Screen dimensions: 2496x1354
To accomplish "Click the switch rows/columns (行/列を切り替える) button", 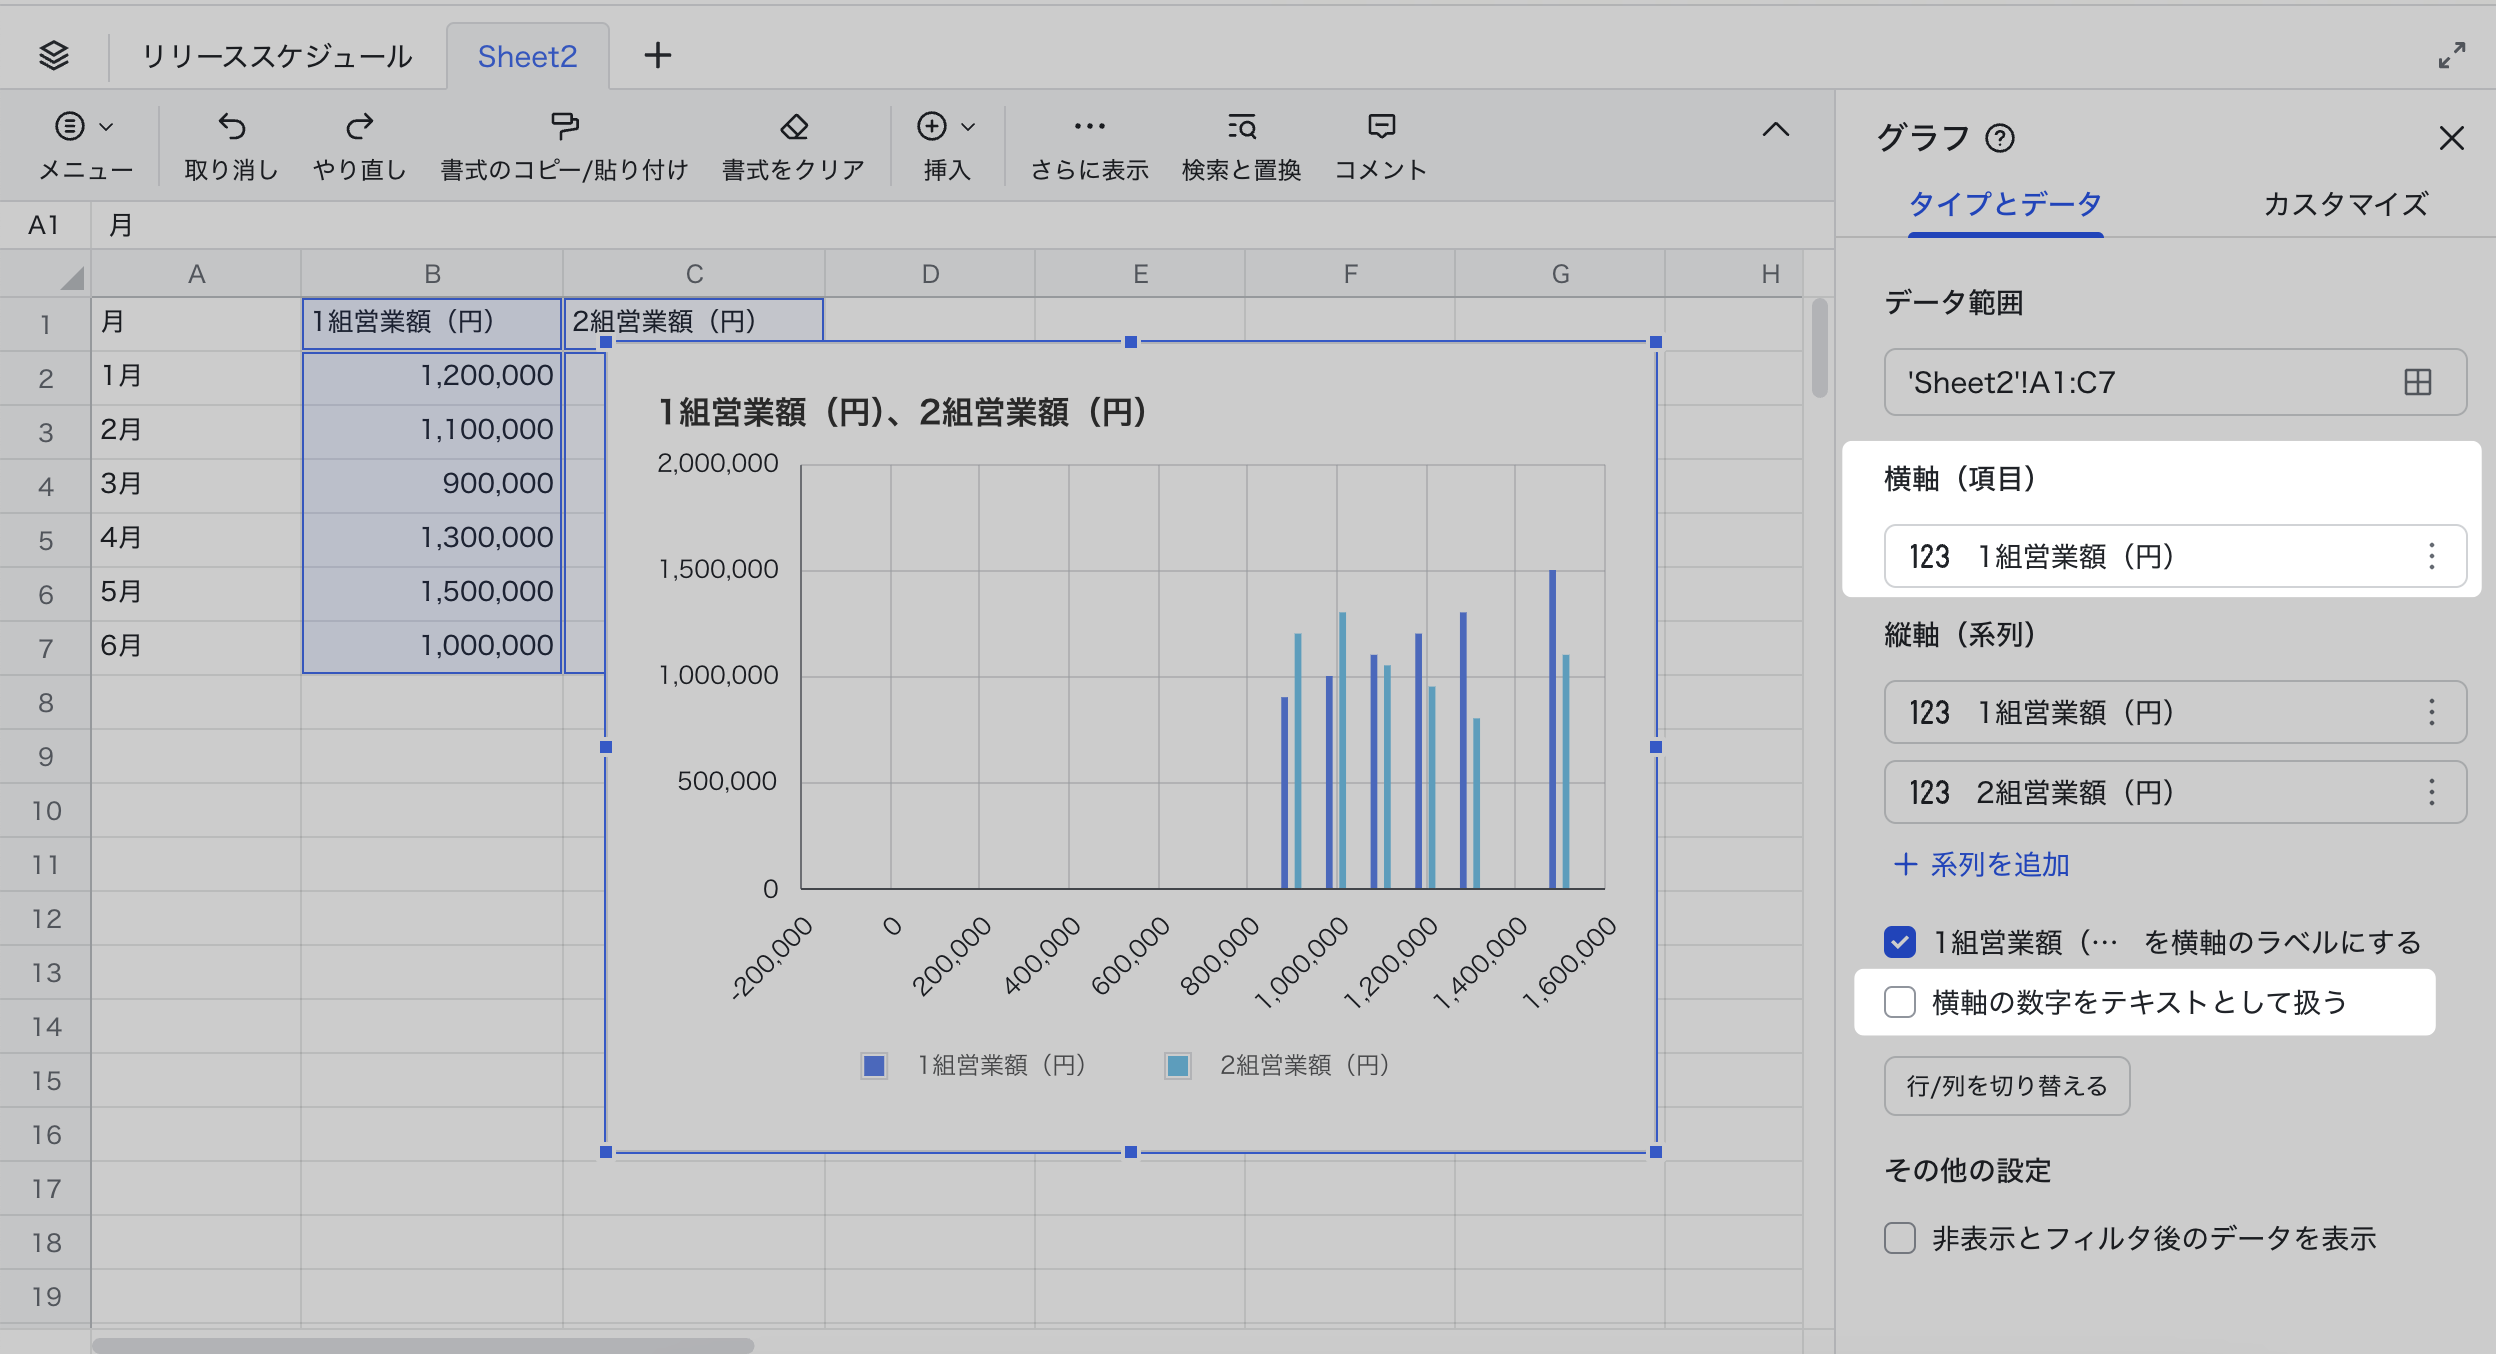I will click(2006, 1086).
